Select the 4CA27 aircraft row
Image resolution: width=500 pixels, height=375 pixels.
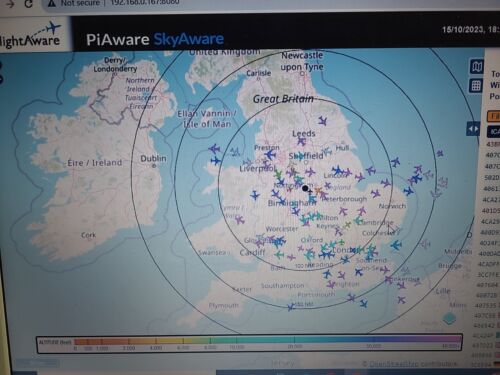pos(491,200)
